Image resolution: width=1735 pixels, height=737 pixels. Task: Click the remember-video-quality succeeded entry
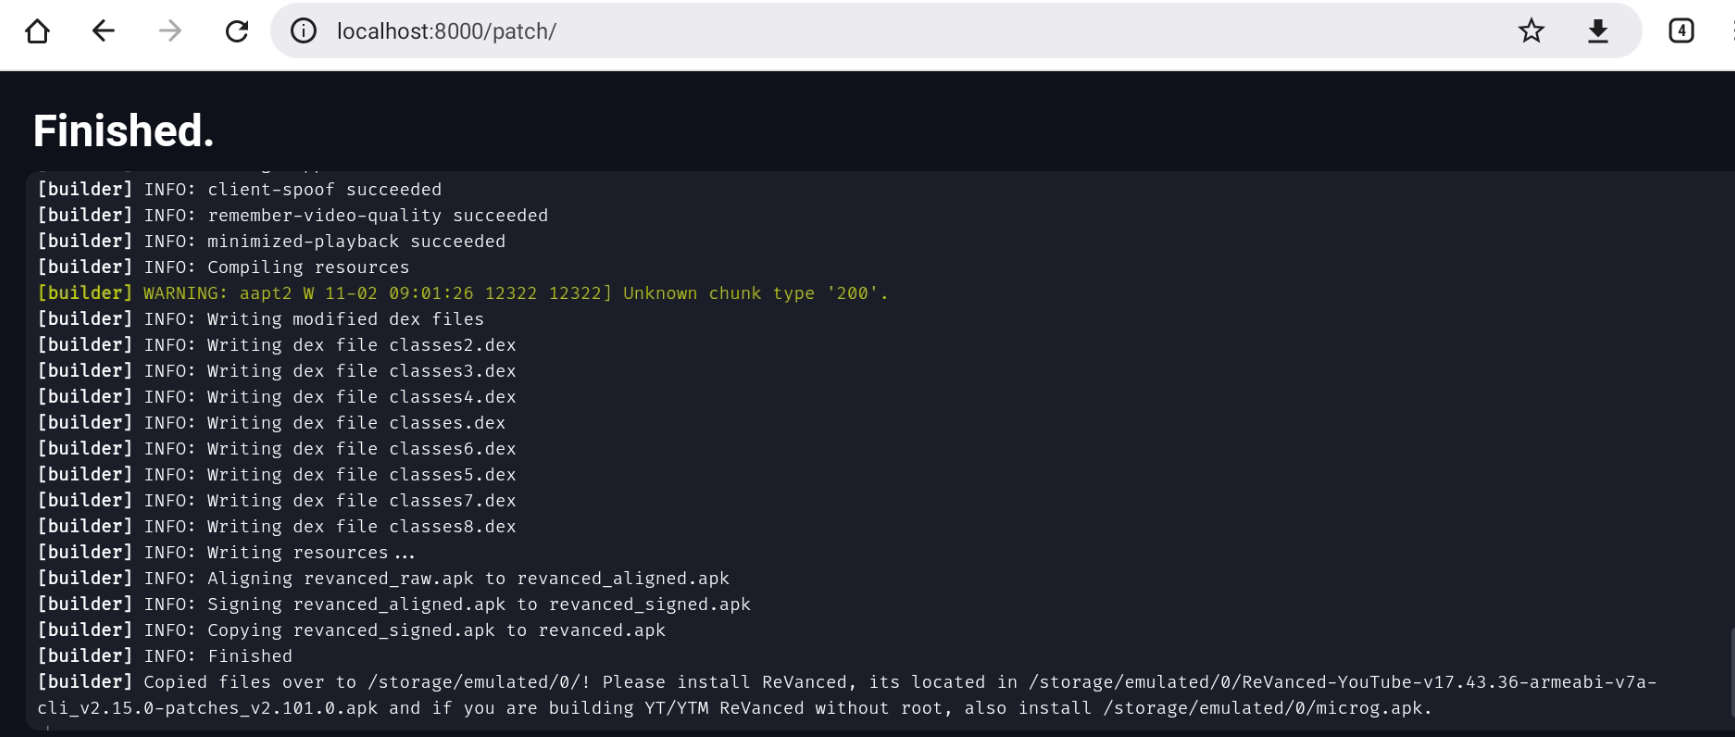(x=292, y=215)
